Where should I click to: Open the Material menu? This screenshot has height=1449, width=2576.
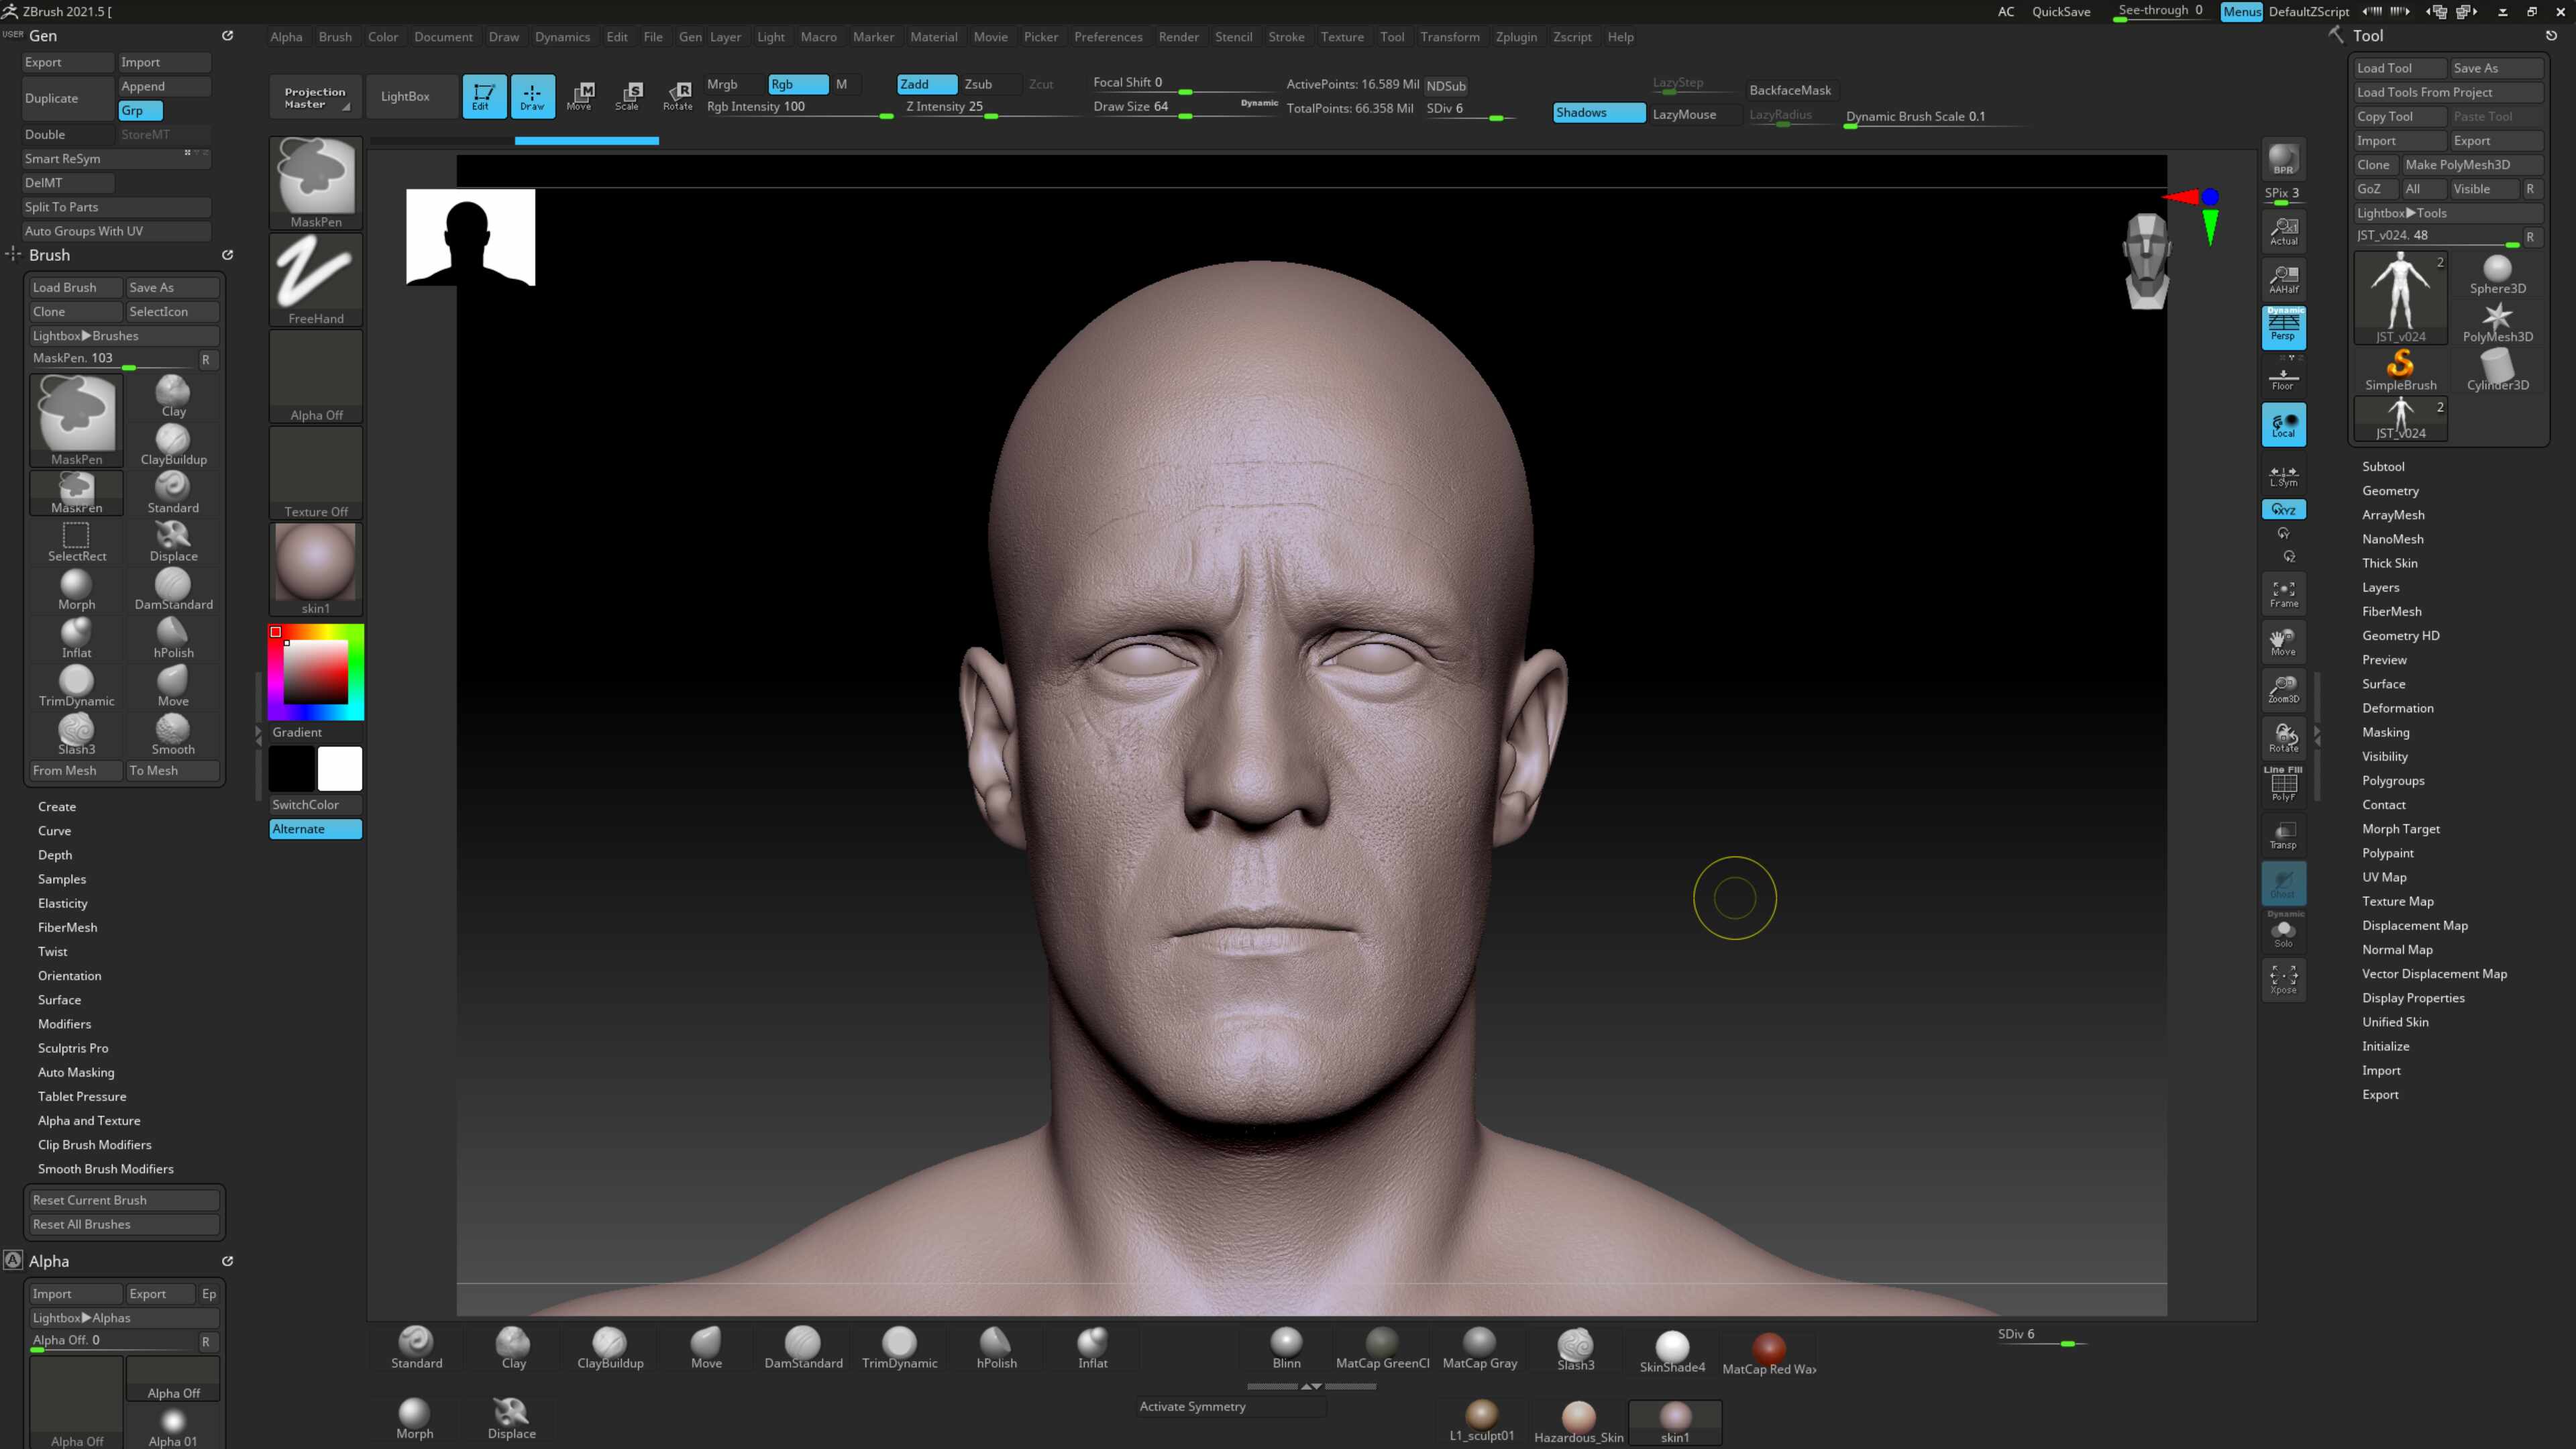click(933, 37)
